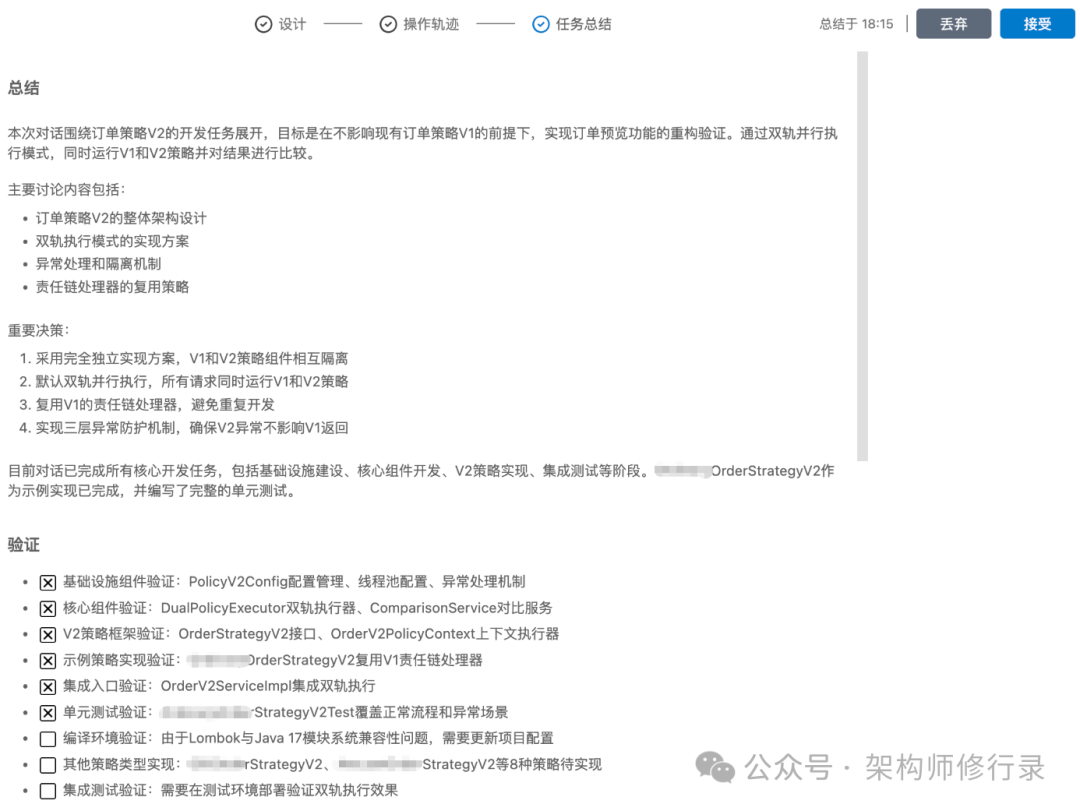Click the 丢弃 button
This screenshot has width=1080, height=811.
pos(953,24)
